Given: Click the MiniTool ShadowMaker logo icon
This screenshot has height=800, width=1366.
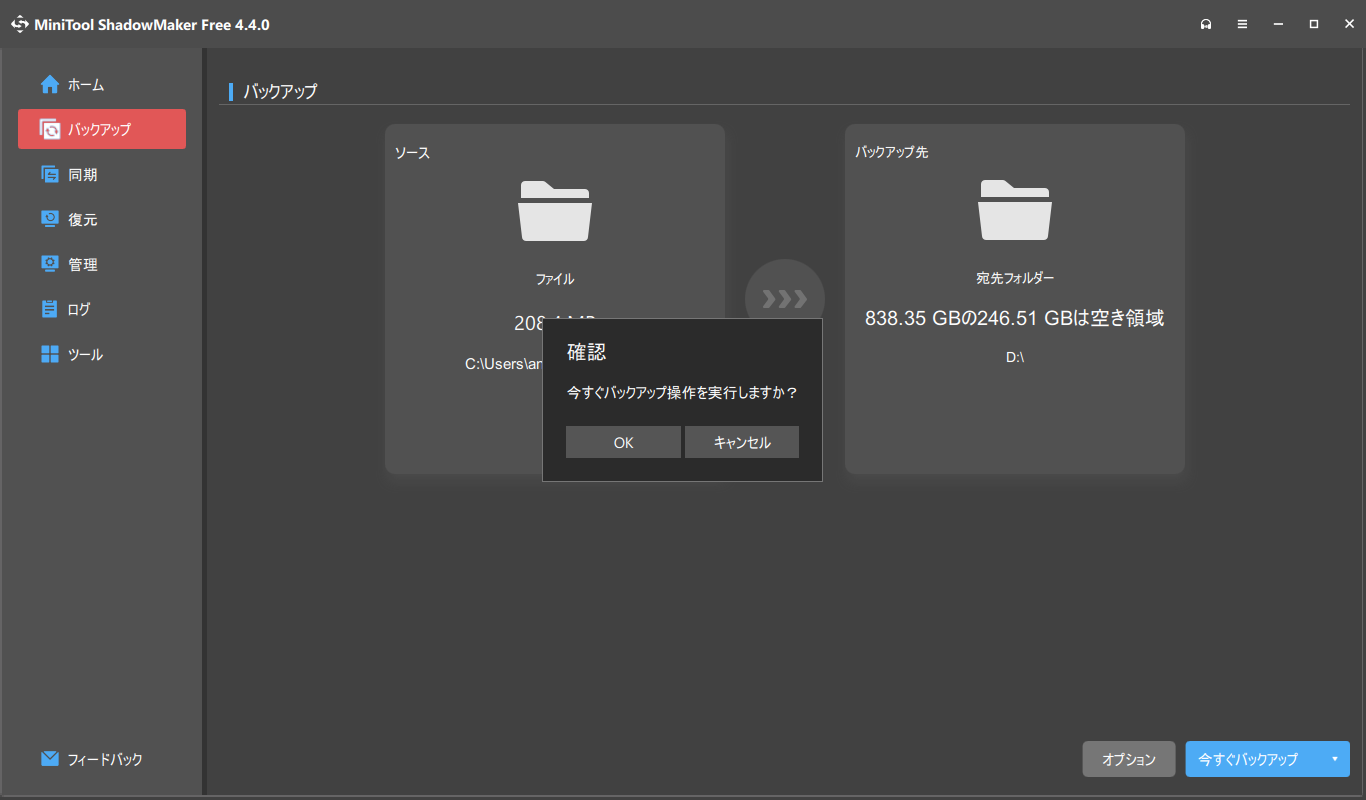Looking at the screenshot, I should pos(19,24).
